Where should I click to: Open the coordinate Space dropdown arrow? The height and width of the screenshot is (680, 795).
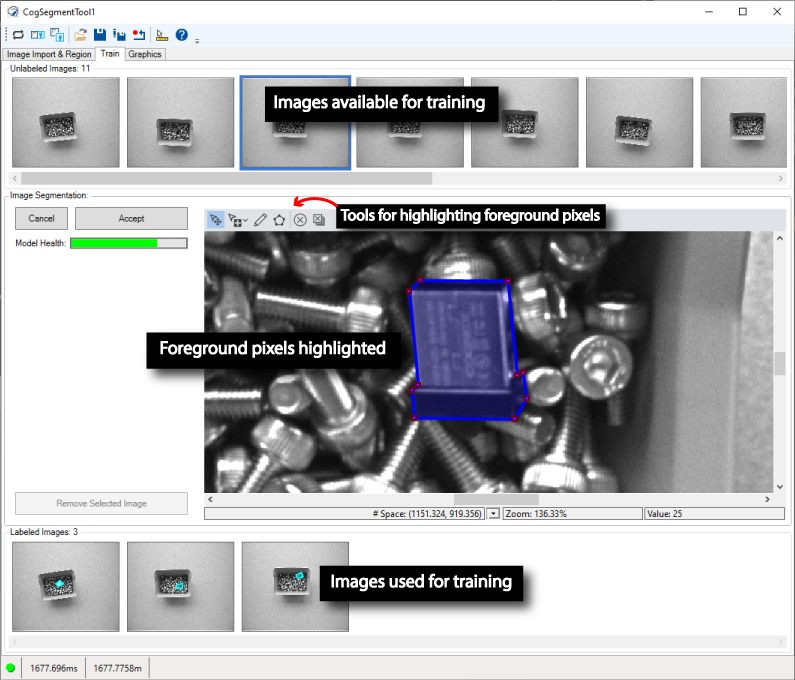[493, 514]
